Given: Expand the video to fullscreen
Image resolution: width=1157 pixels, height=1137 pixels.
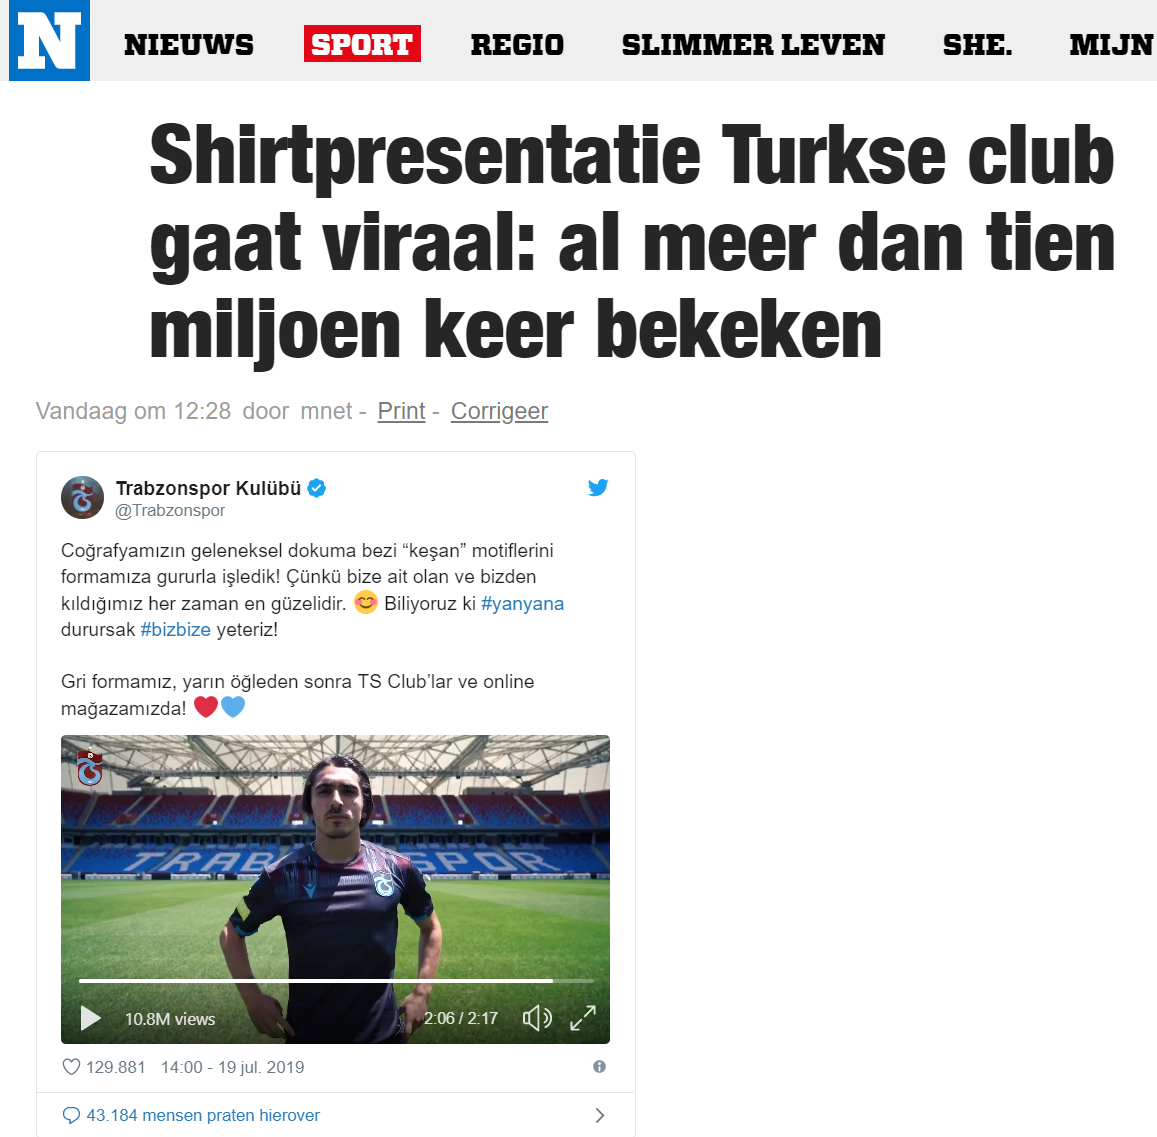Looking at the screenshot, I should point(583,1018).
